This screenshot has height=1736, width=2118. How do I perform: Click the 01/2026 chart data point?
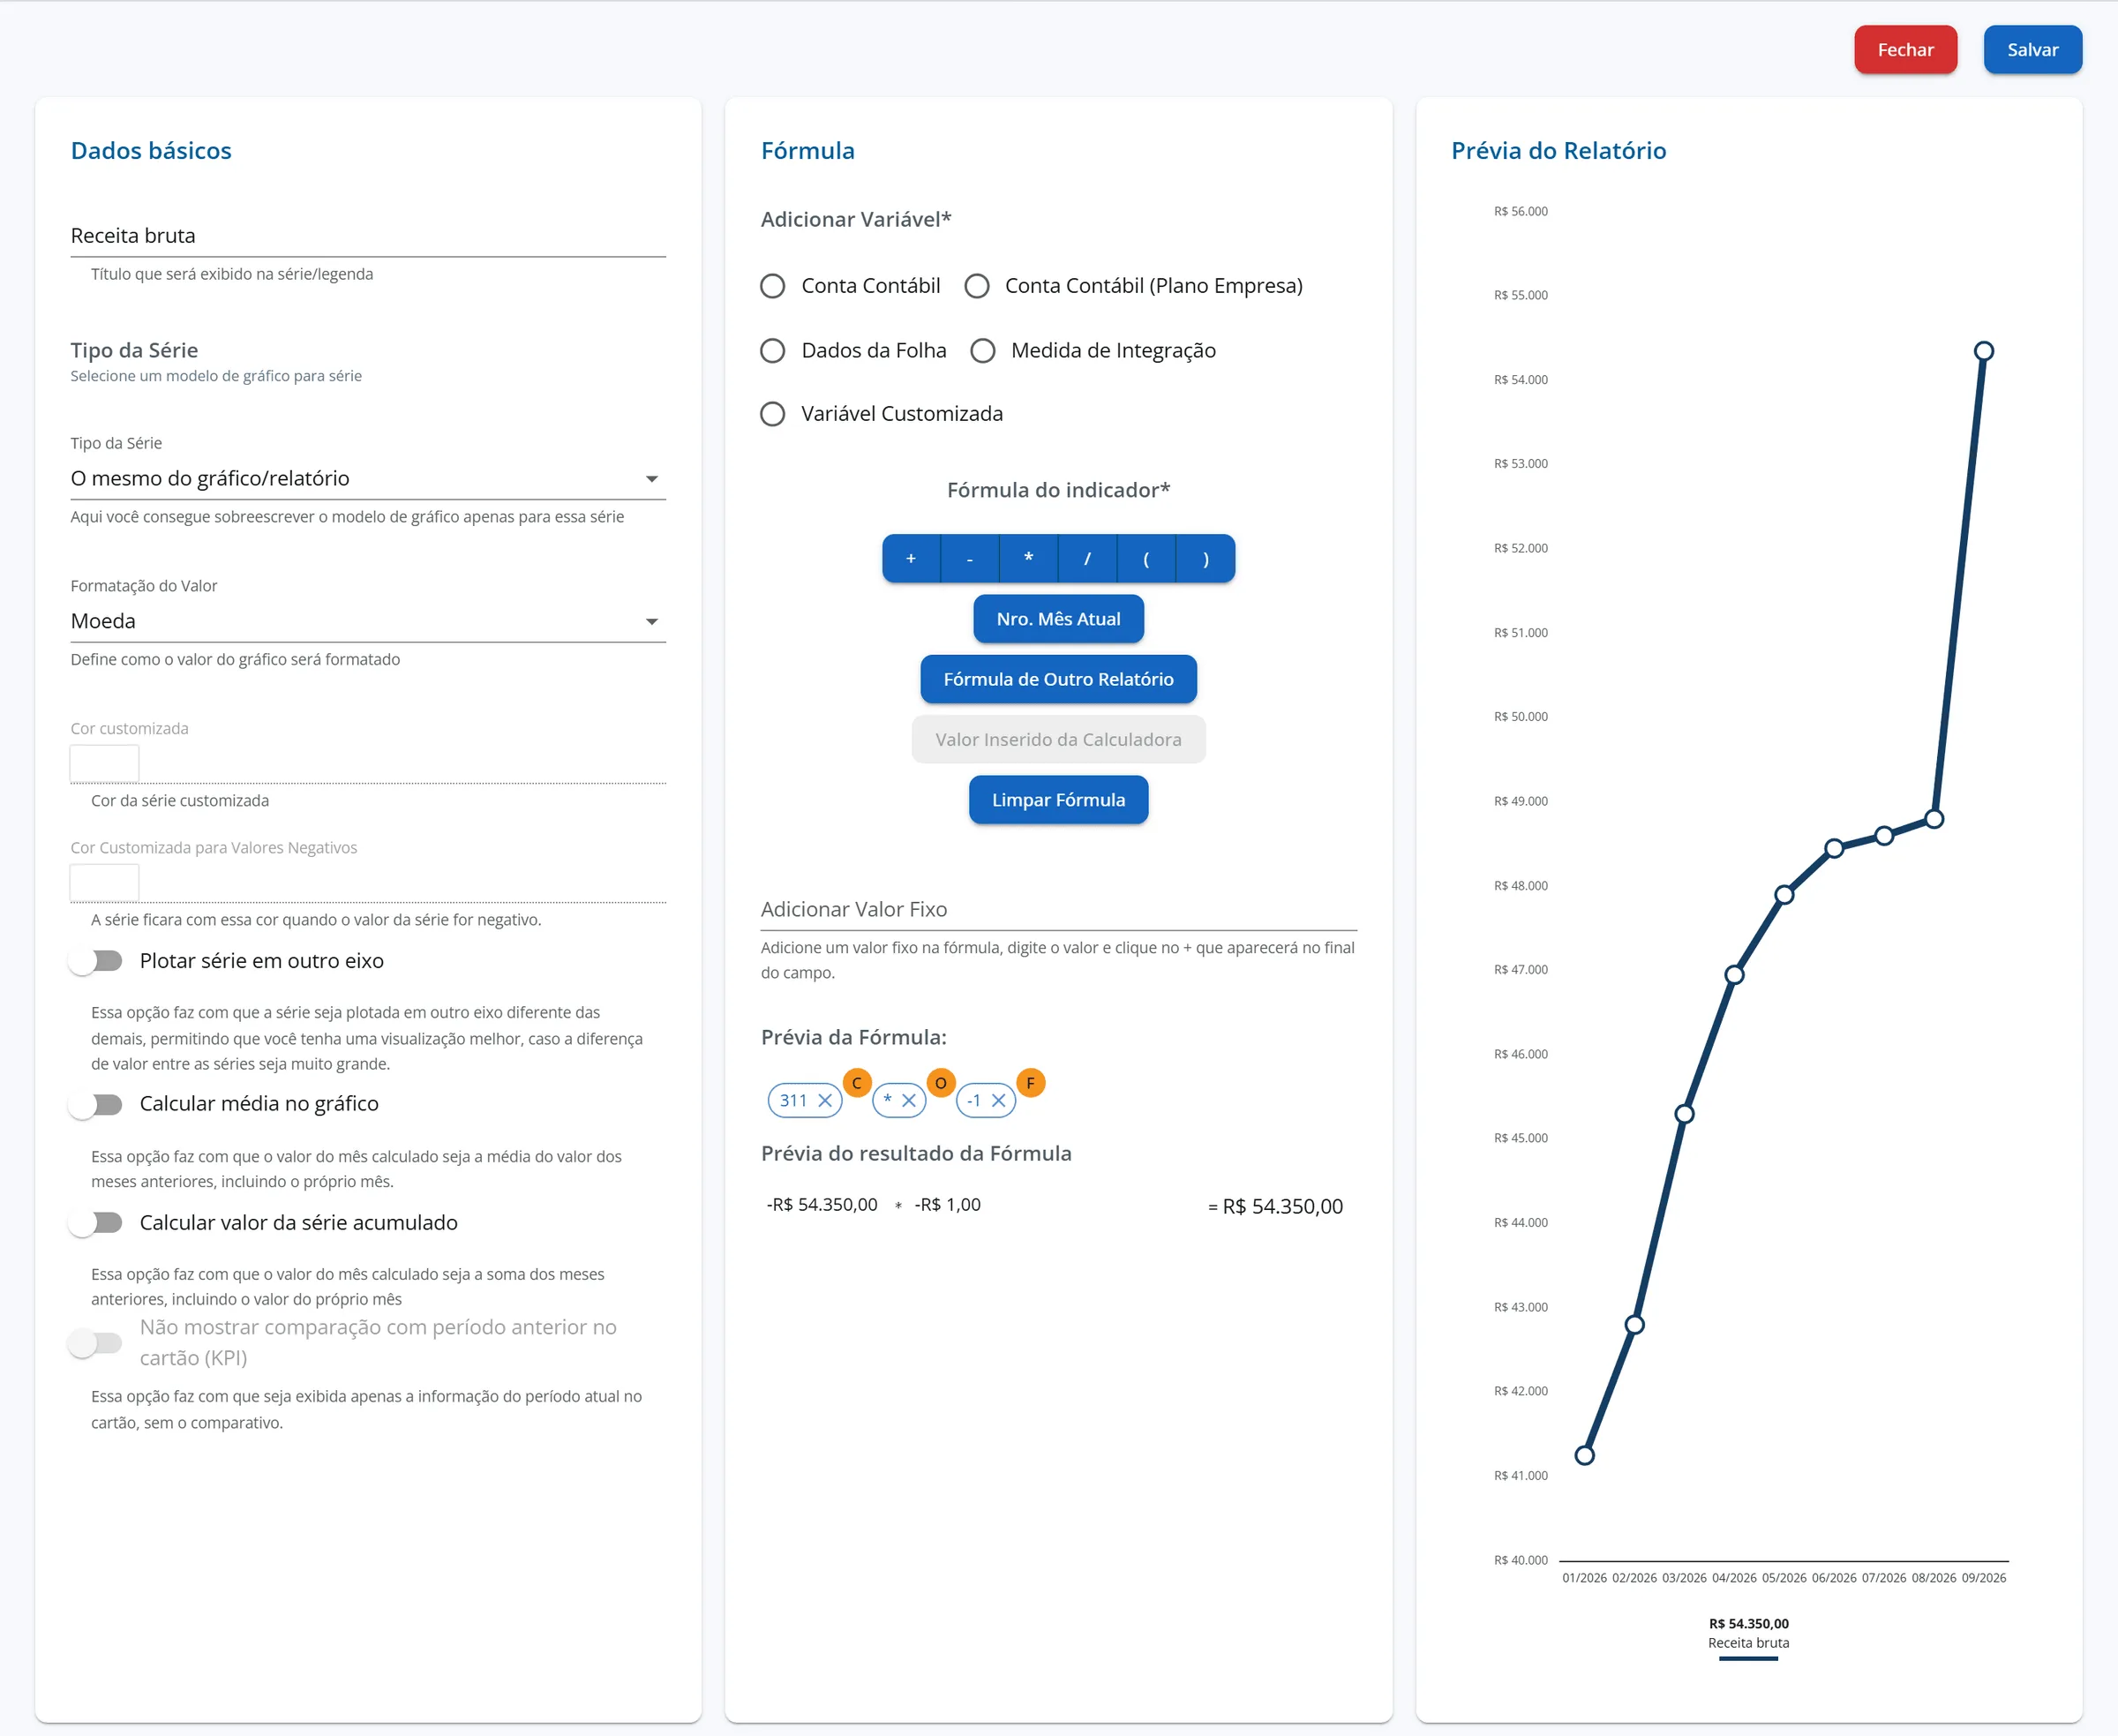1584,1455
